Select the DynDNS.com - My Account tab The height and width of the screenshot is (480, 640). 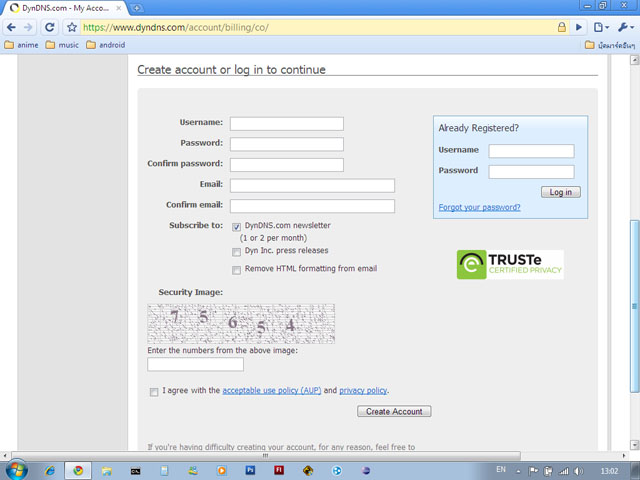coord(65,8)
